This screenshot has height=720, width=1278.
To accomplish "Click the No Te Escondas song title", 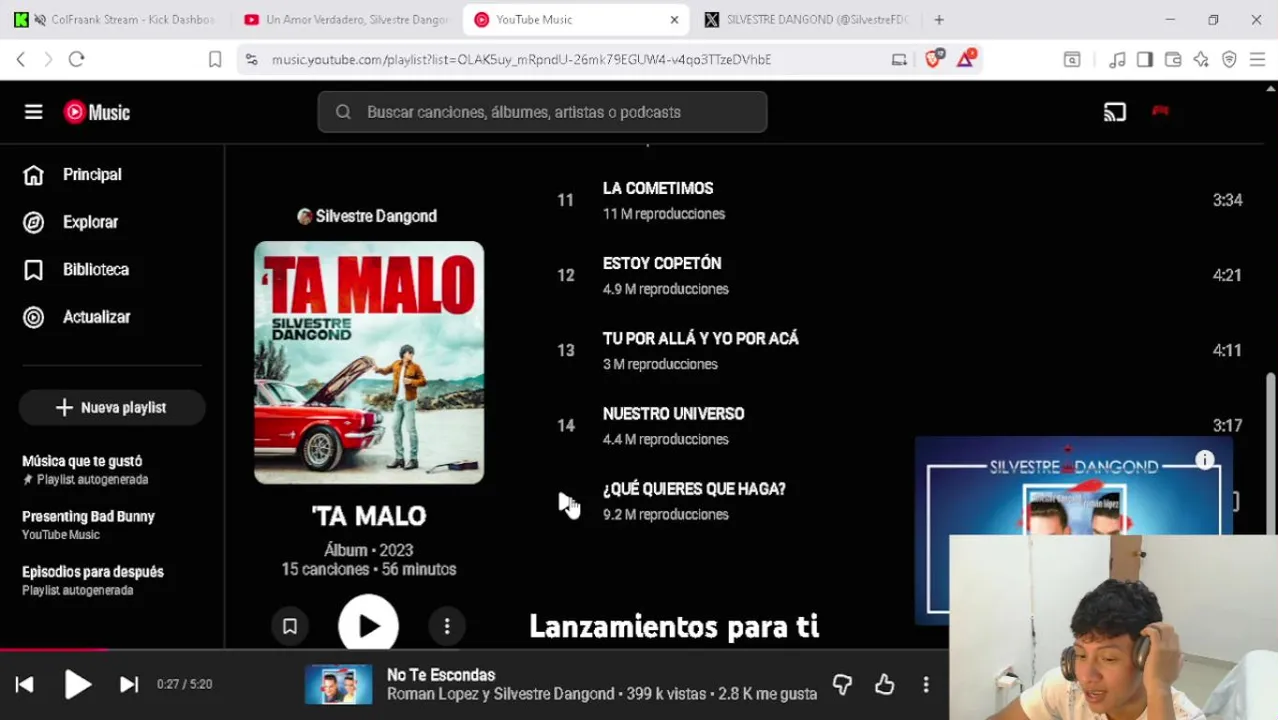I will click(441, 675).
